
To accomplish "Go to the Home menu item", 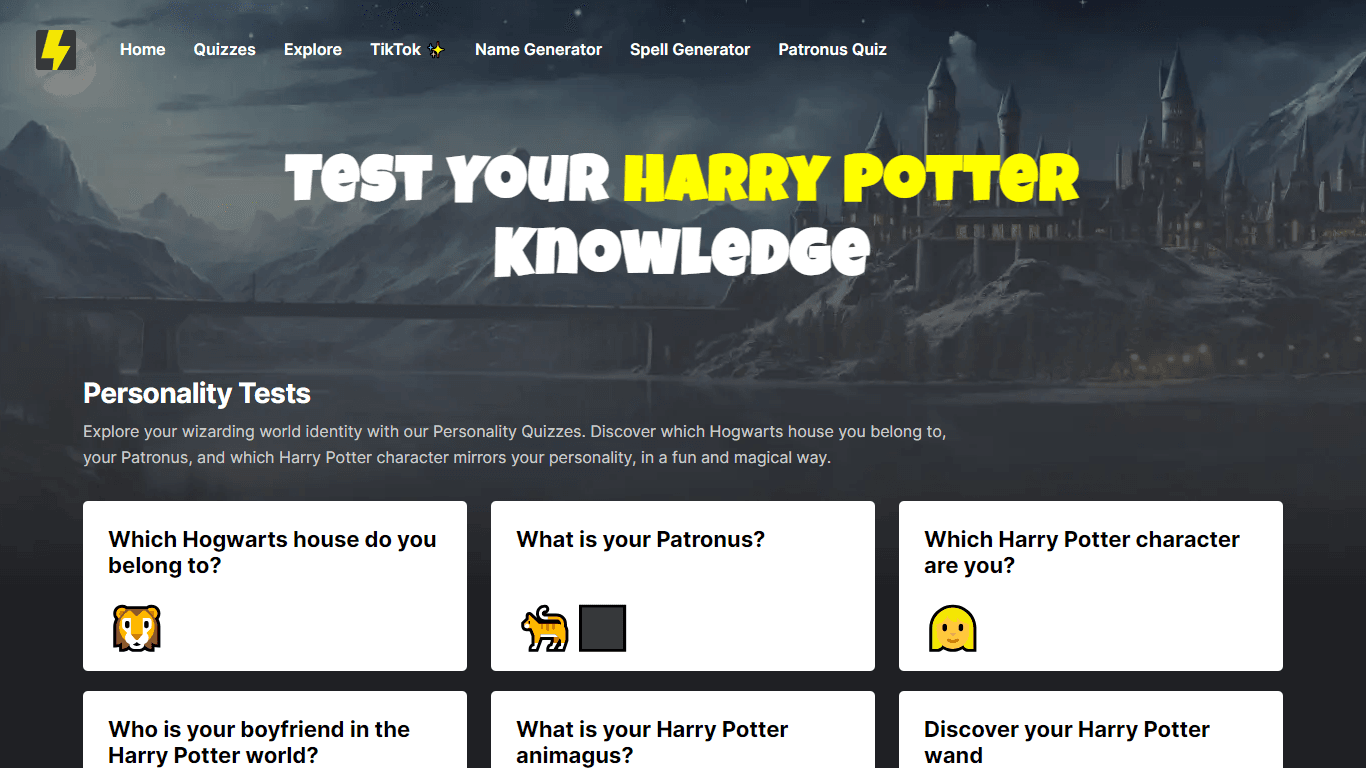I will (x=143, y=50).
